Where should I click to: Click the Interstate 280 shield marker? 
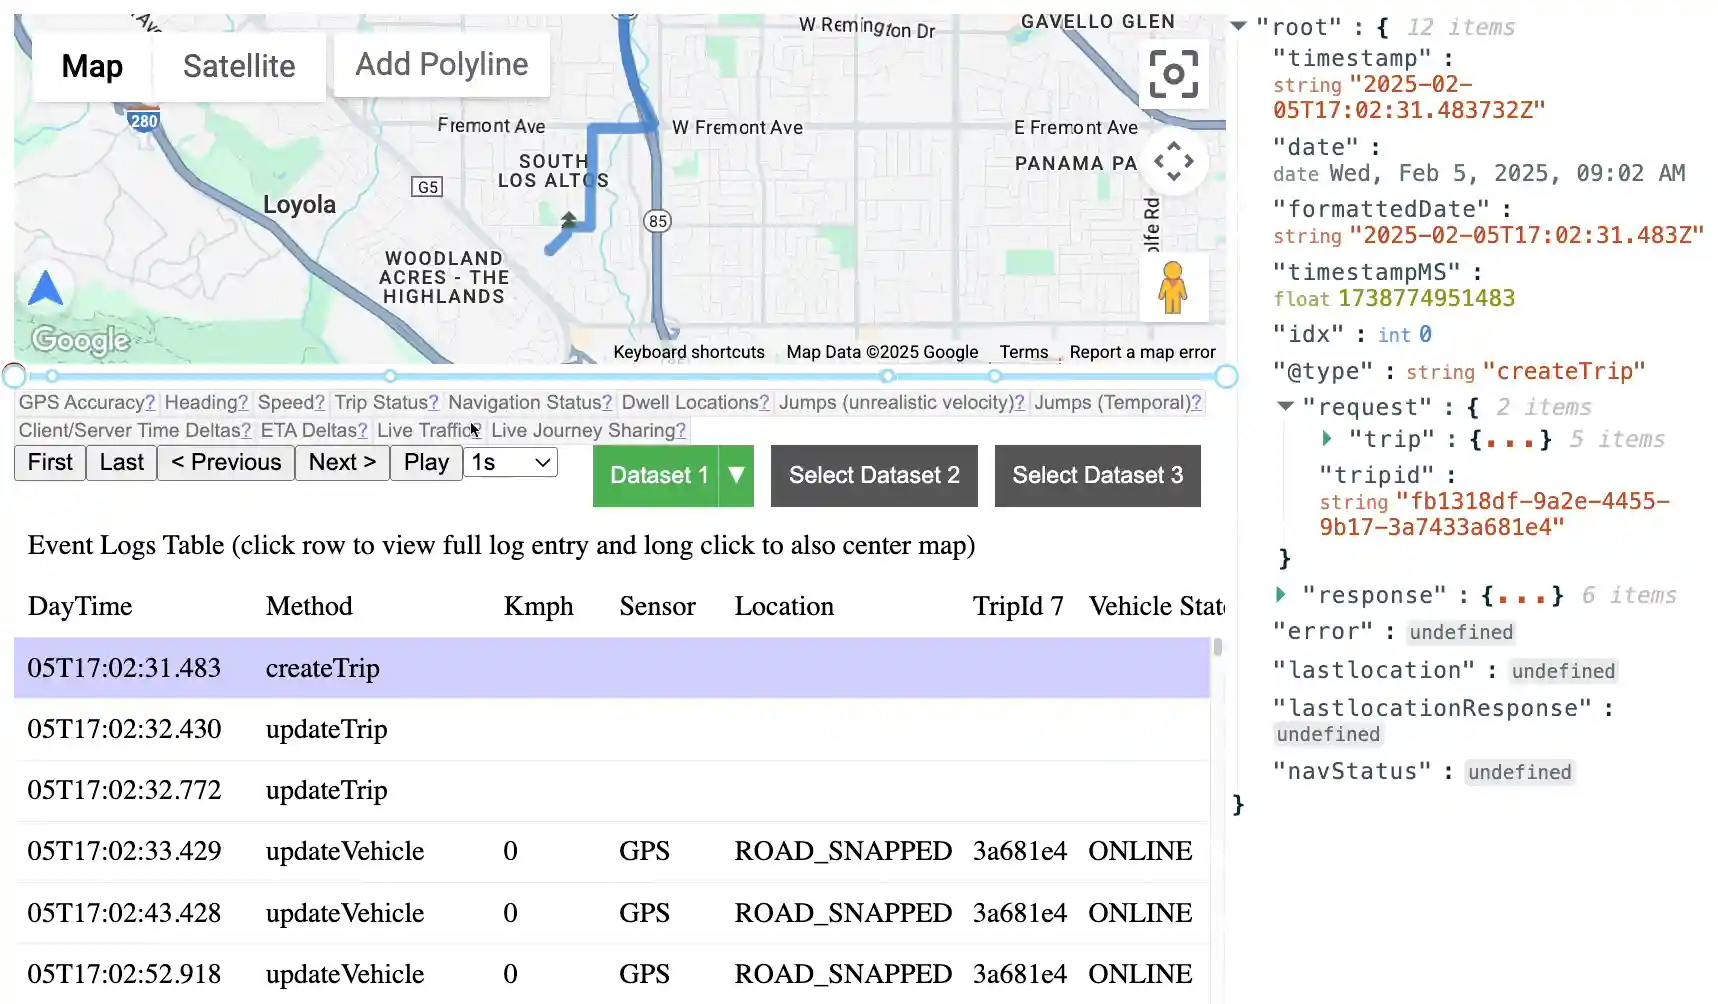tap(143, 120)
